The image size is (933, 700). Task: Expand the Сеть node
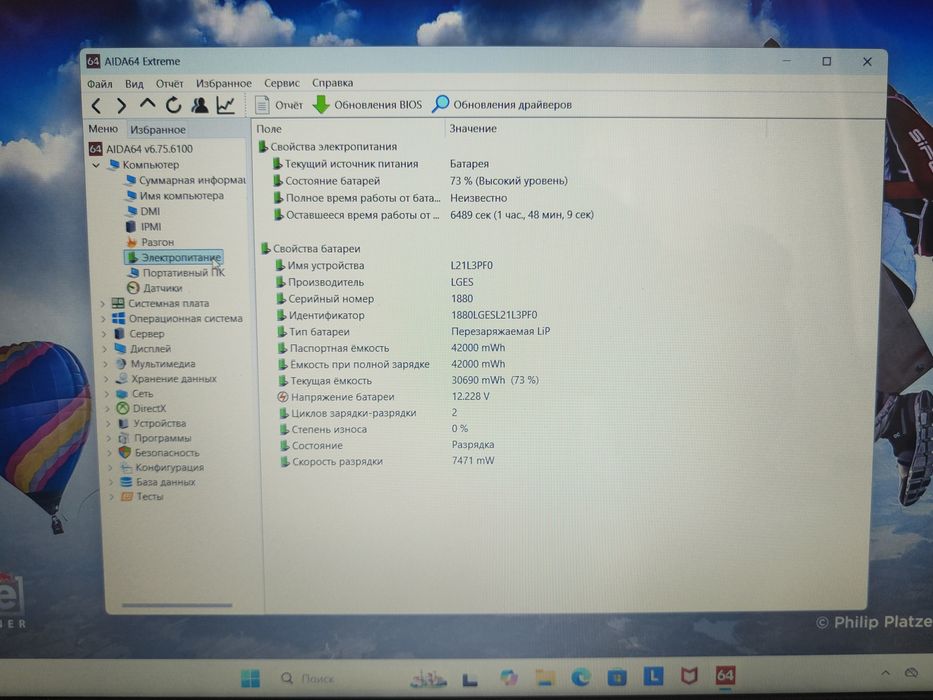(x=107, y=393)
